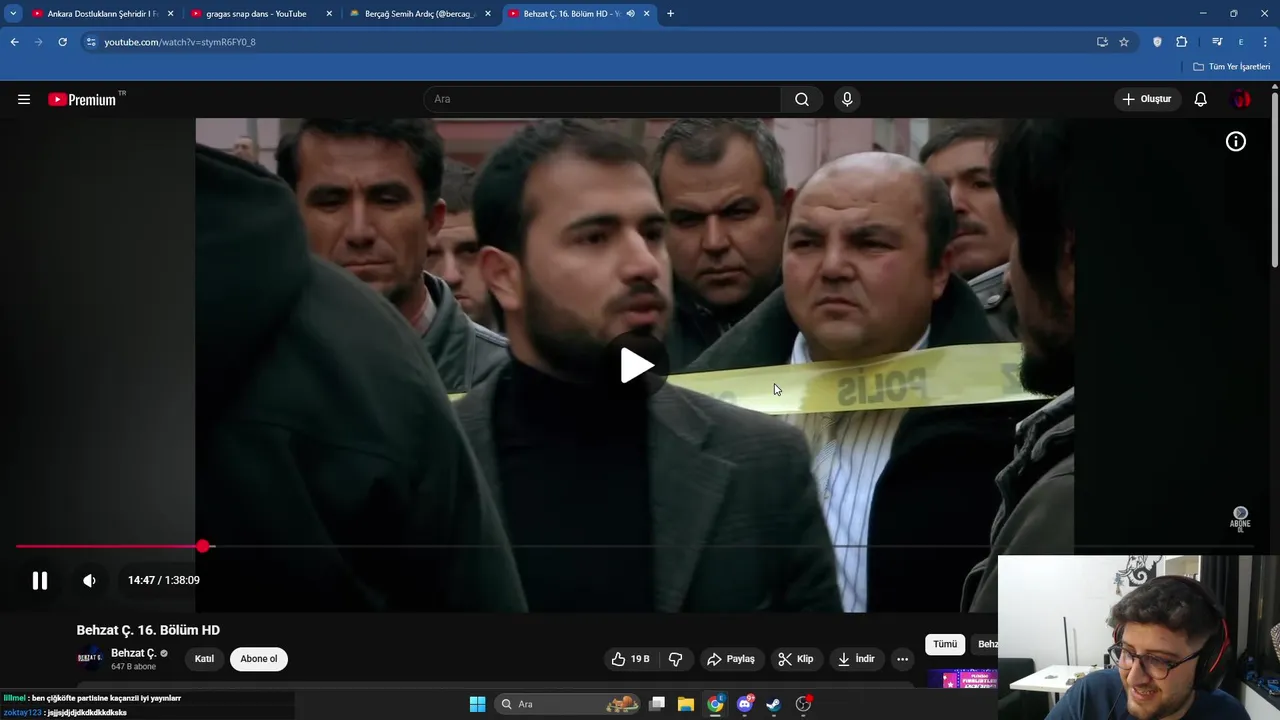1280x720 pixels.
Task: Open Chrome from the taskbar
Action: click(715, 704)
